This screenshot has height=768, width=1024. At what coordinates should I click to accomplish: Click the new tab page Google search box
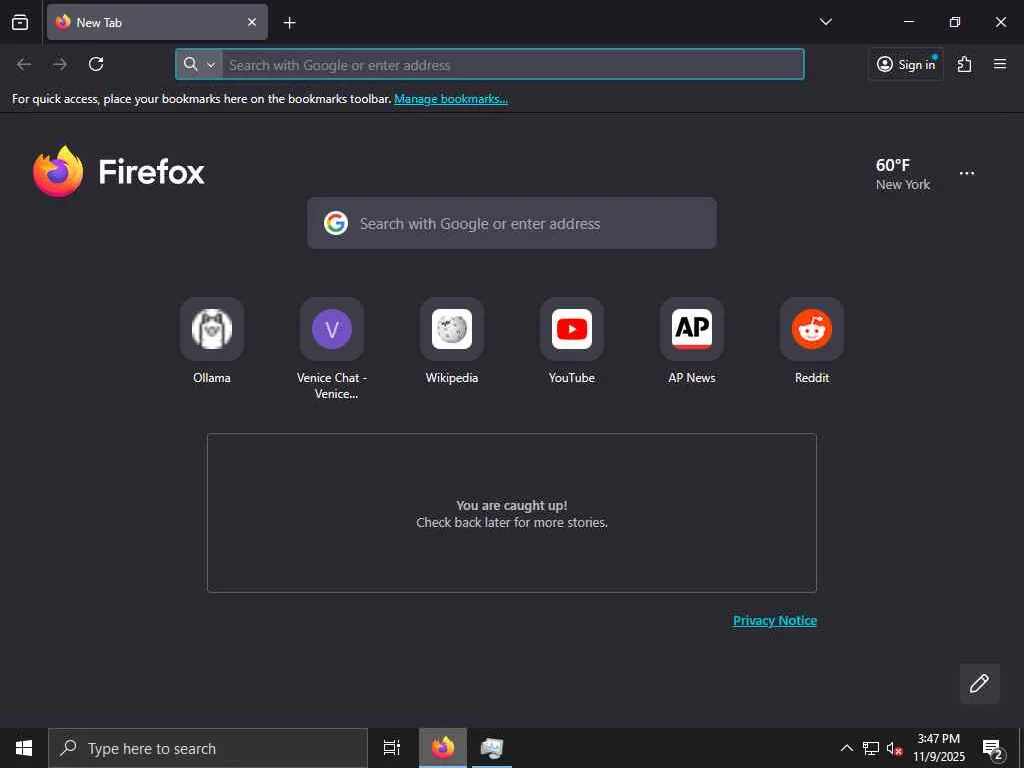511,223
